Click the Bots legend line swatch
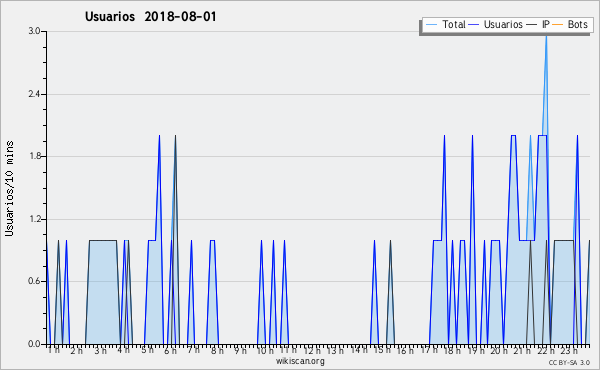The height and width of the screenshot is (370, 600). [558, 25]
